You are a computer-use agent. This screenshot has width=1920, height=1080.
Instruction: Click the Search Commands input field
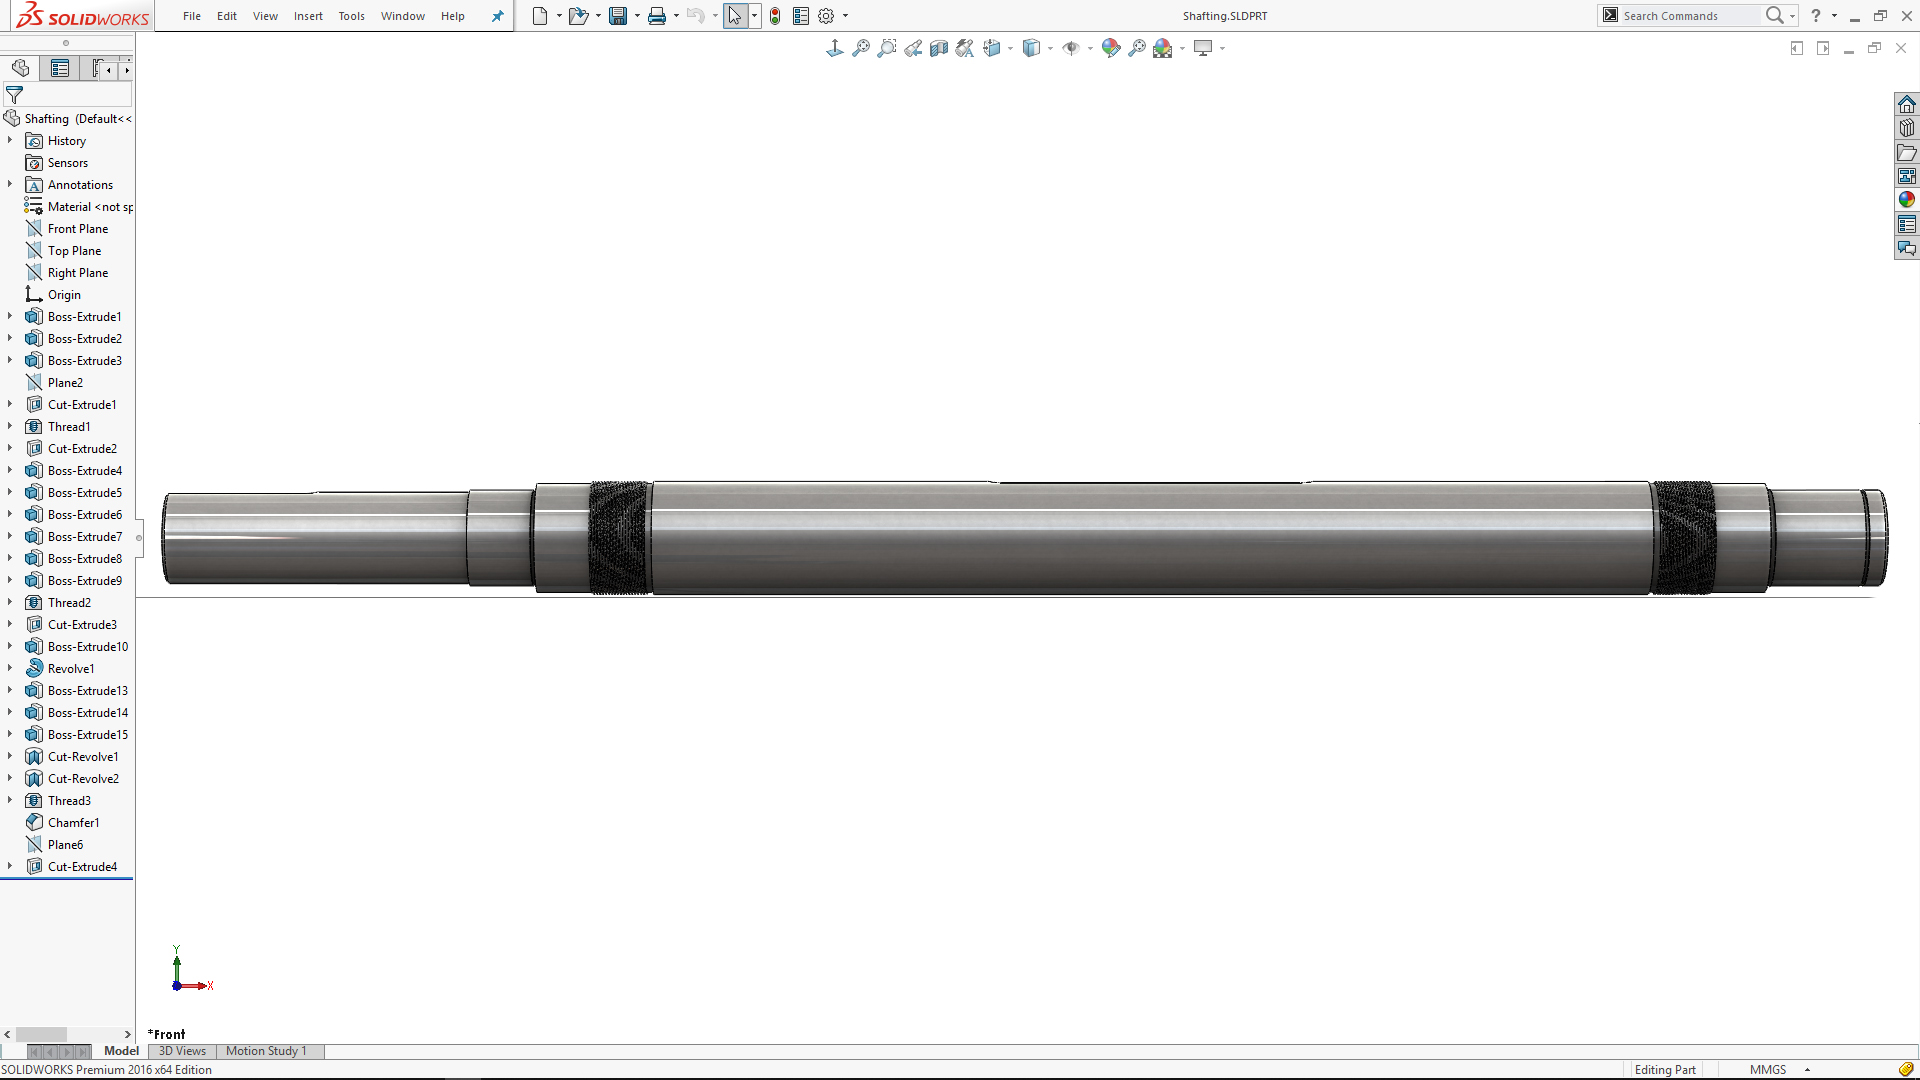pos(1688,16)
